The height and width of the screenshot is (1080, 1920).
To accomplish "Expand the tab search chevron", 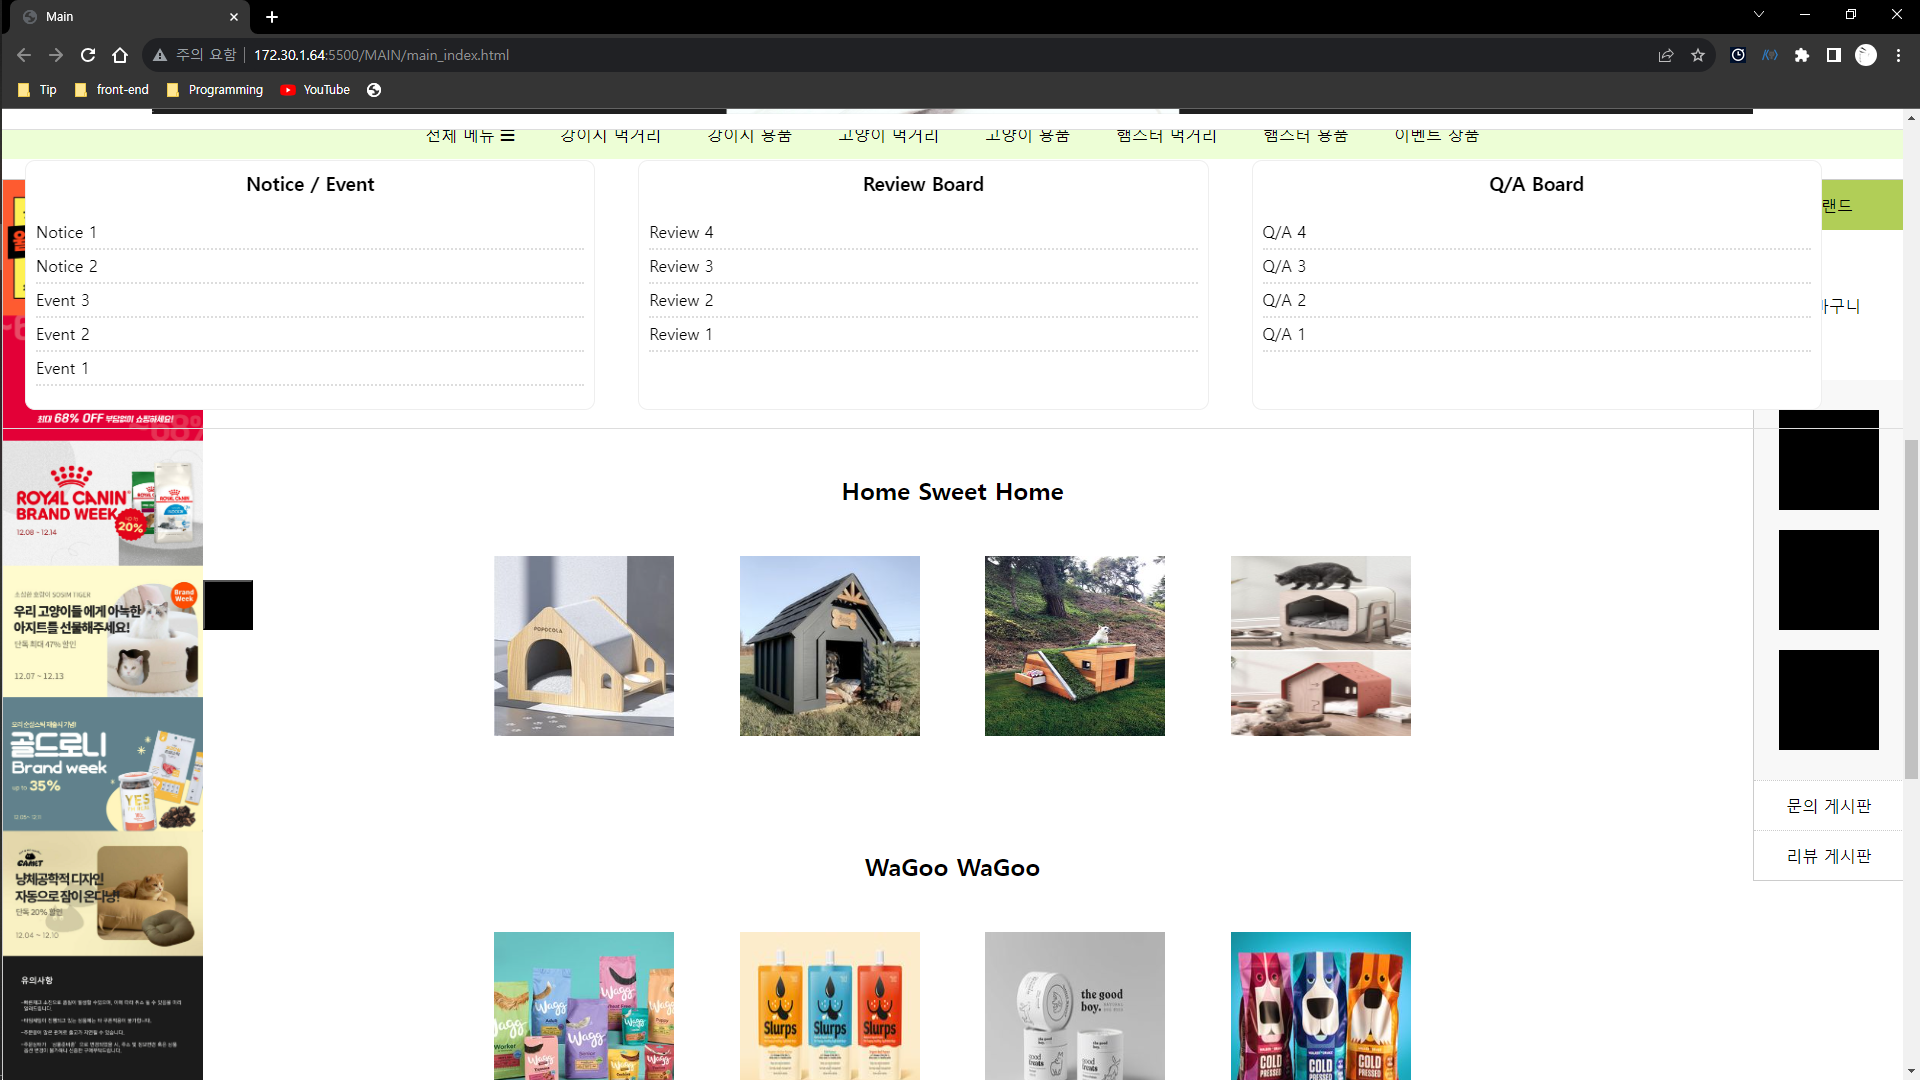I will point(1759,14).
